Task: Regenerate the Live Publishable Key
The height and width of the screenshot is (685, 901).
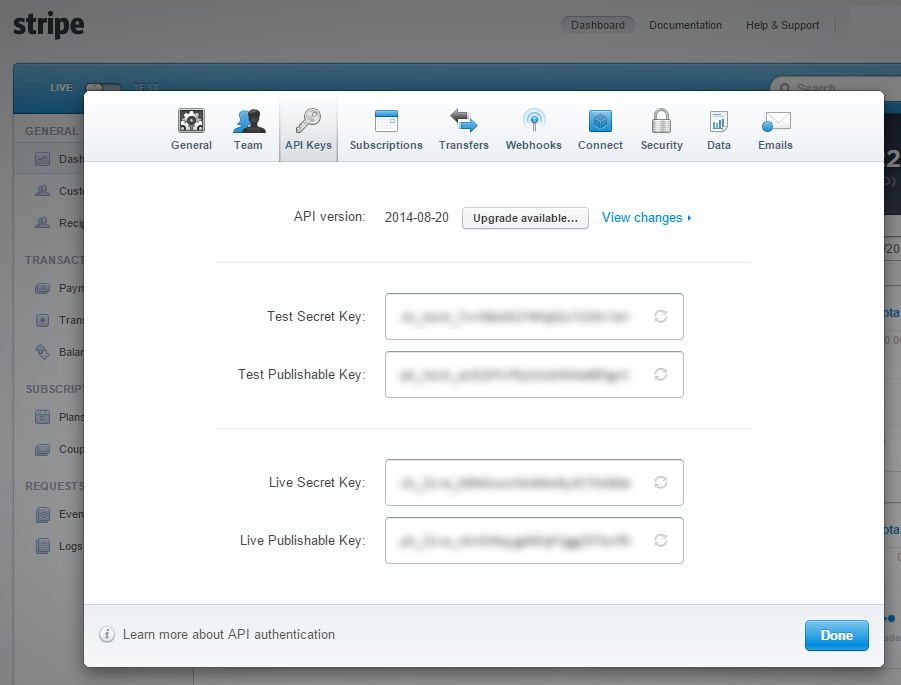Action: pyautogui.click(x=661, y=541)
